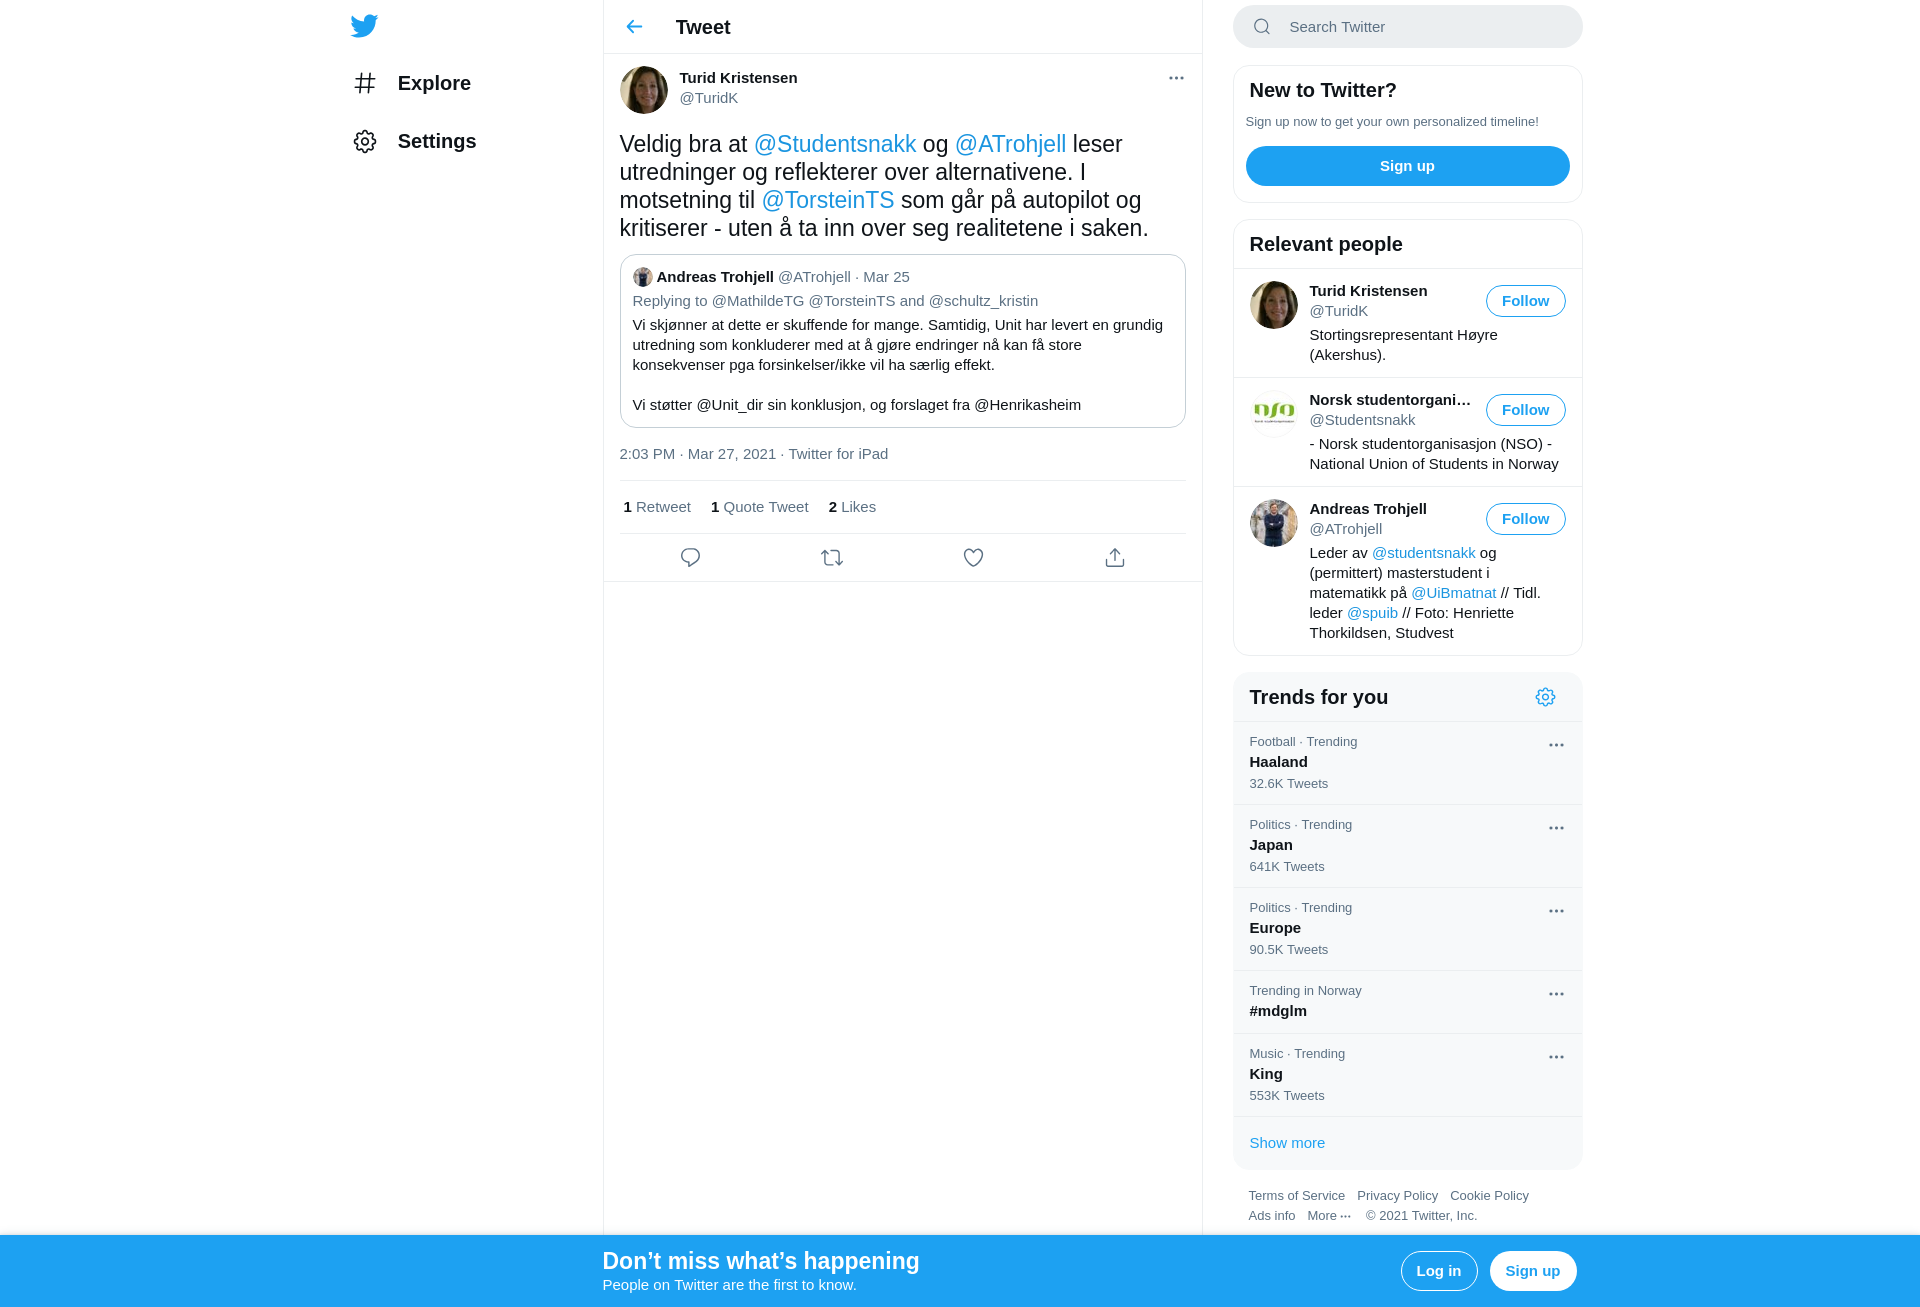Go back using the arrow icon
The height and width of the screenshot is (1307, 1920).
tap(634, 27)
